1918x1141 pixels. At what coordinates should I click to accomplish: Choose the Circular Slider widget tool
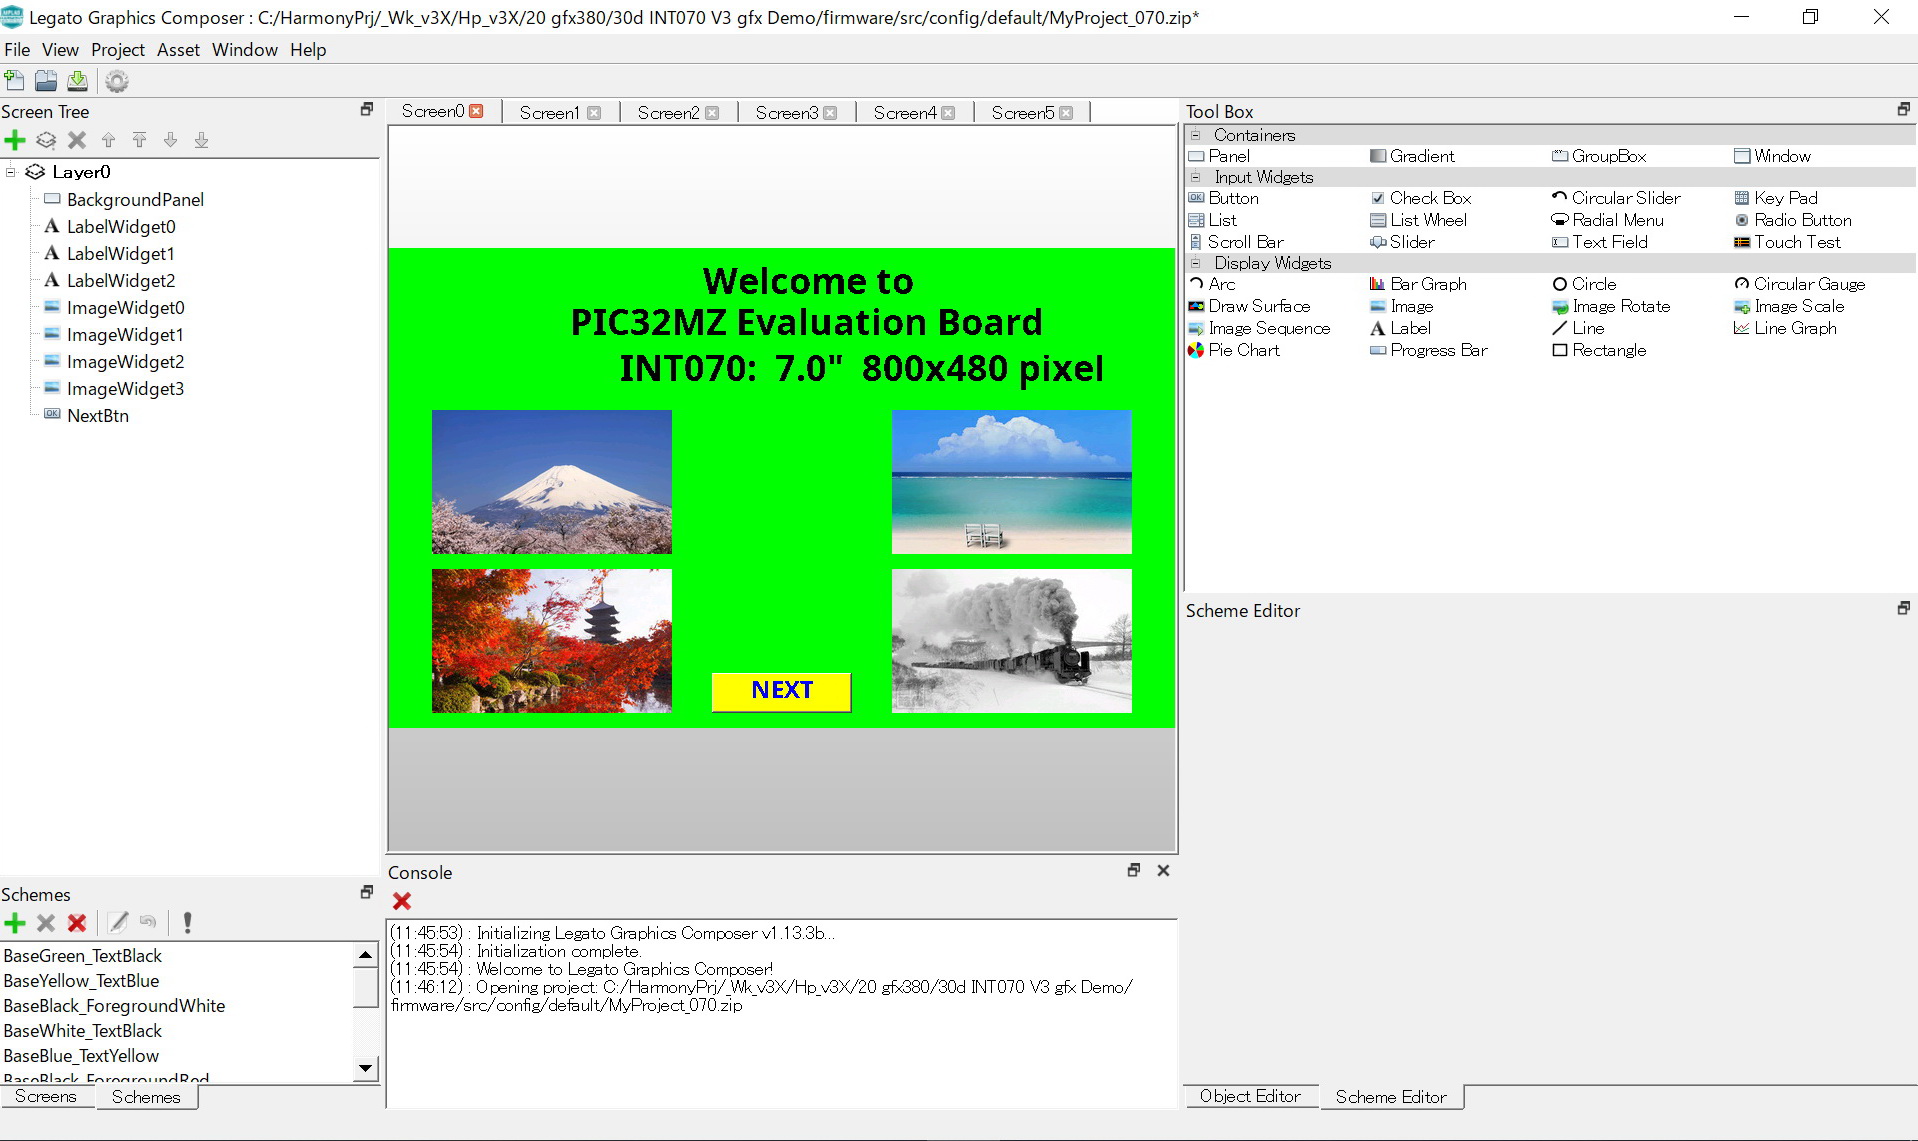1616,198
